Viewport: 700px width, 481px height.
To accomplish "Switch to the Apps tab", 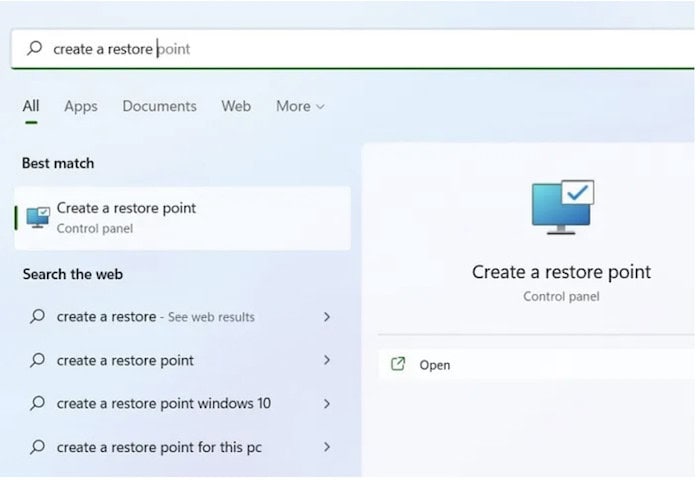I will [x=81, y=106].
